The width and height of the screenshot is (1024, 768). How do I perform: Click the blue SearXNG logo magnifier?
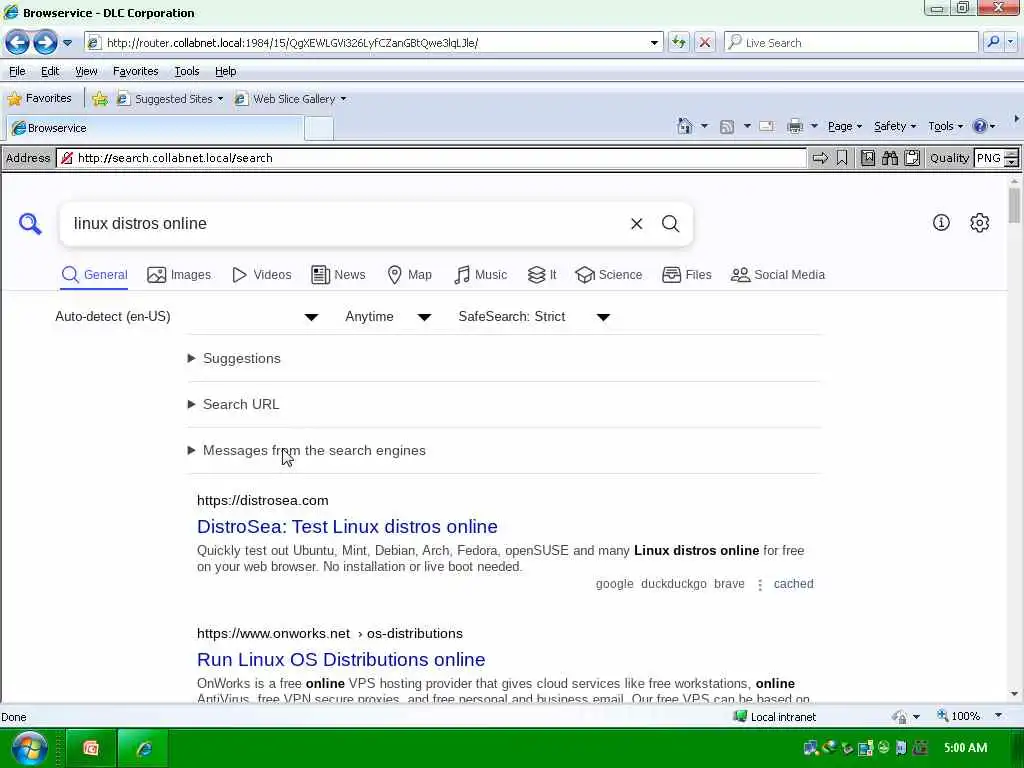[30, 224]
